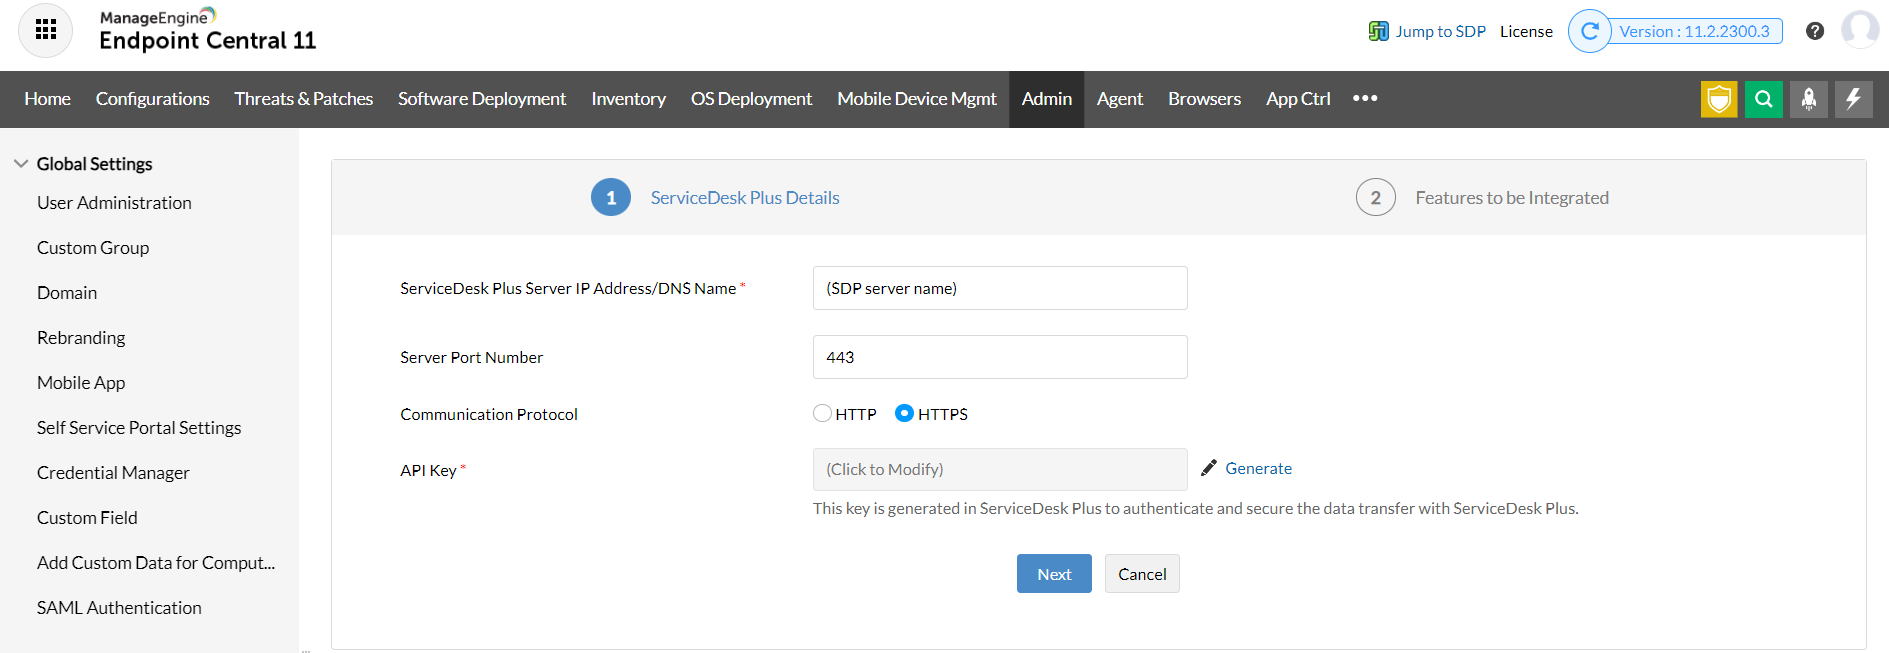This screenshot has width=1889, height=653.
Task: Open the apps grid launcher icon
Action: tap(45, 30)
